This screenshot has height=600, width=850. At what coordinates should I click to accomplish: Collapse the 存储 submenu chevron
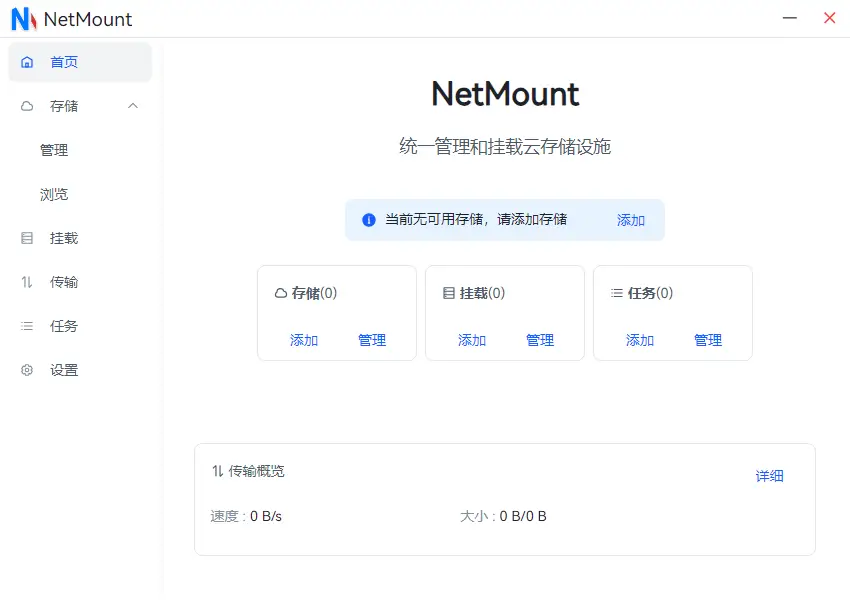pyautogui.click(x=133, y=106)
